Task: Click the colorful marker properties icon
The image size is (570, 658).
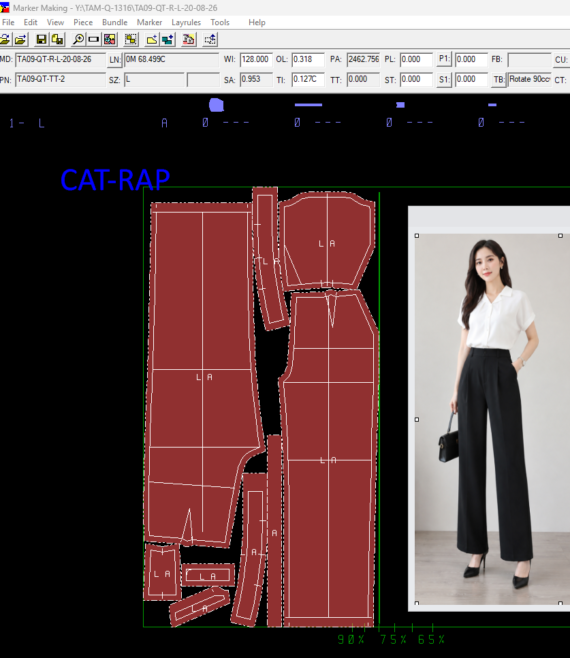Action: coord(110,39)
